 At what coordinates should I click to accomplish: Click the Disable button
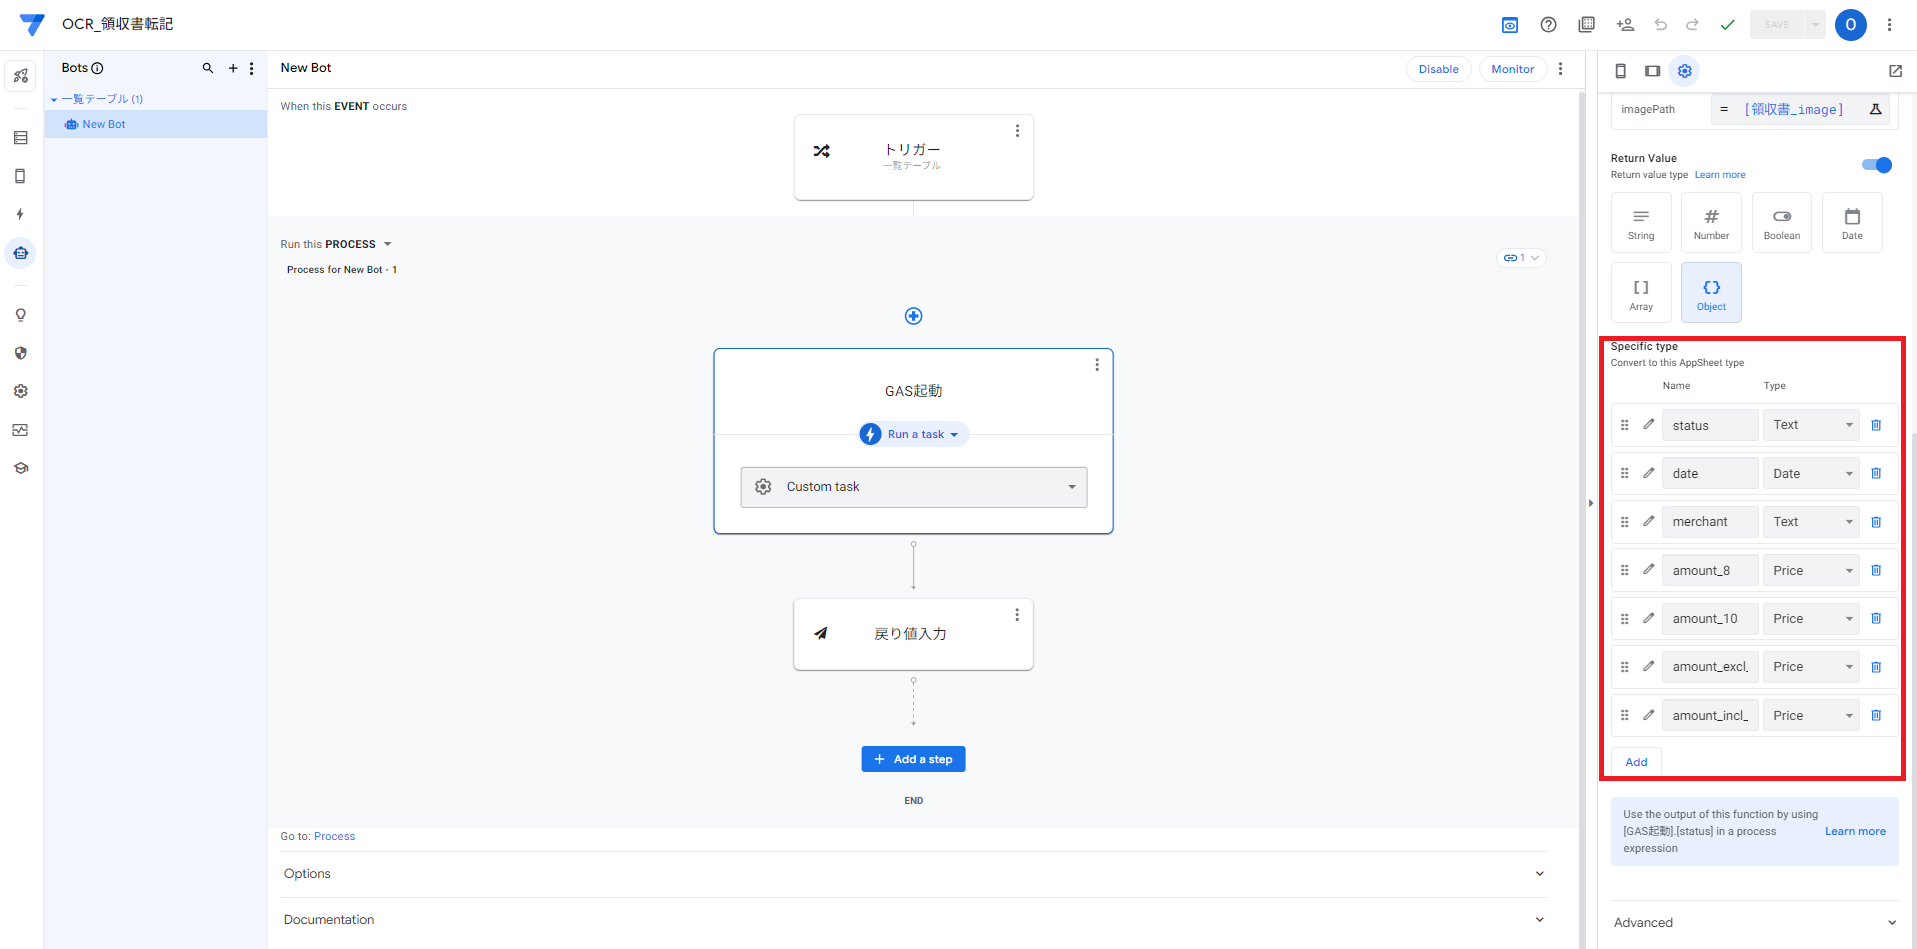tap(1438, 69)
